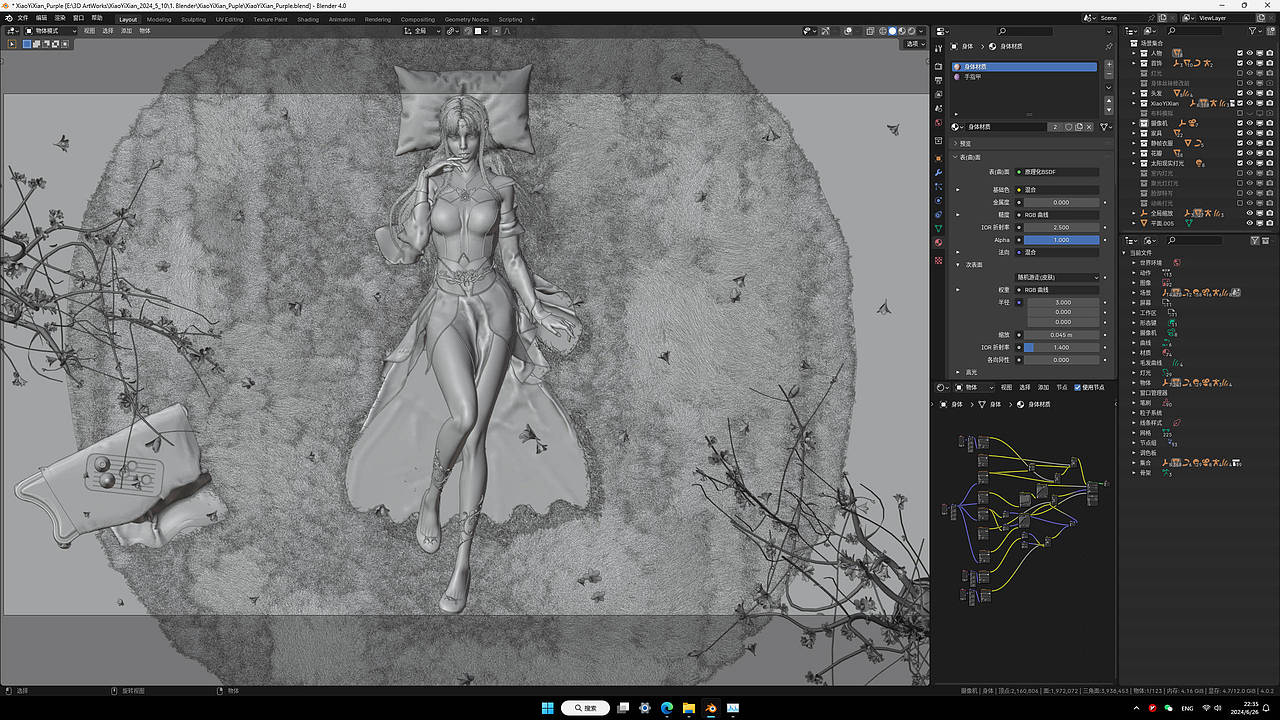Click the 原理化BSDF surface shader button
This screenshot has height=720, width=1280.
[x=1058, y=172]
